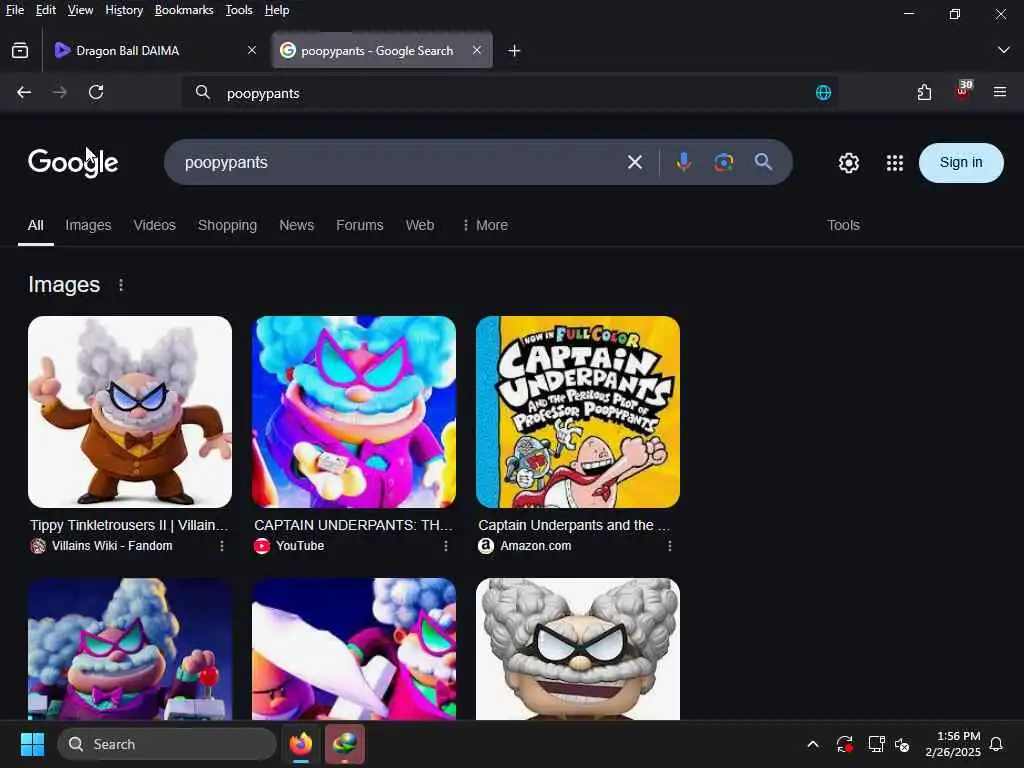Open the Extensions puzzle icon
1024x768 pixels.
point(924,92)
